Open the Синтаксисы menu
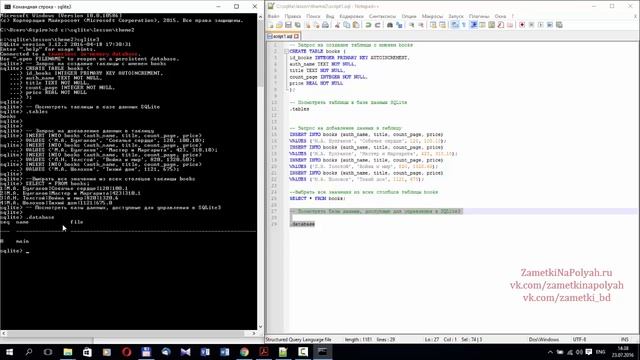640x360 pixels. (382, 16)
